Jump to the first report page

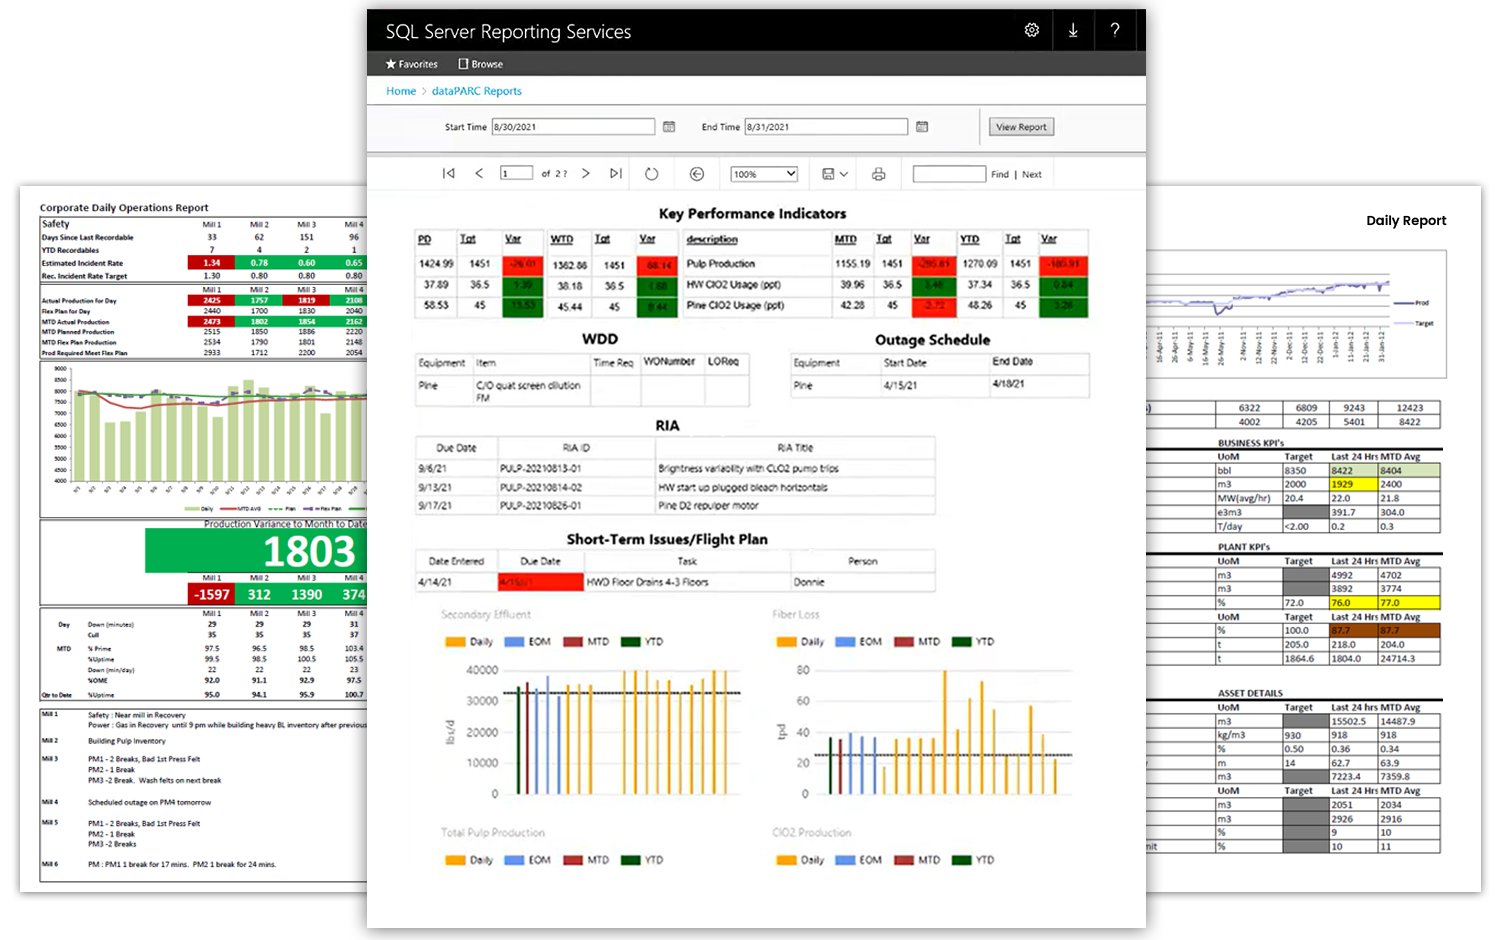click(x=449, y=174)
